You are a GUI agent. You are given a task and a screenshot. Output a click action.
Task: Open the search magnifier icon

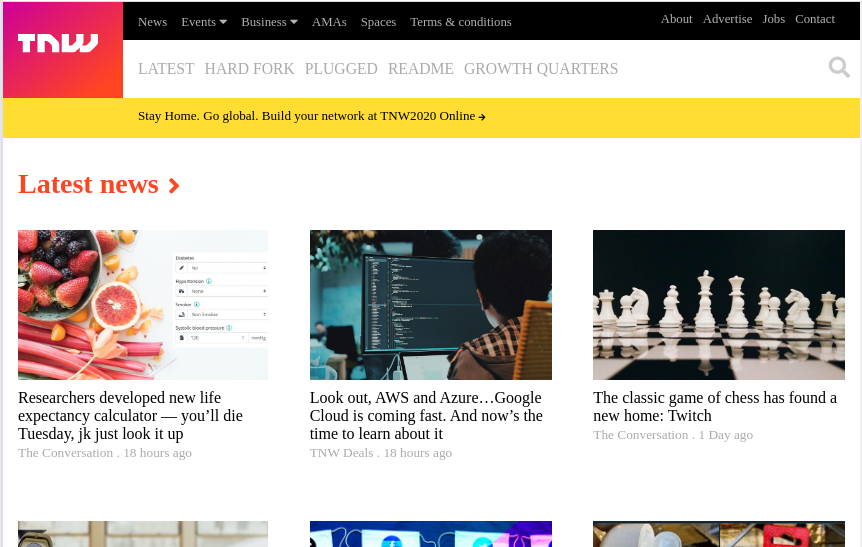tap(838, 67)
